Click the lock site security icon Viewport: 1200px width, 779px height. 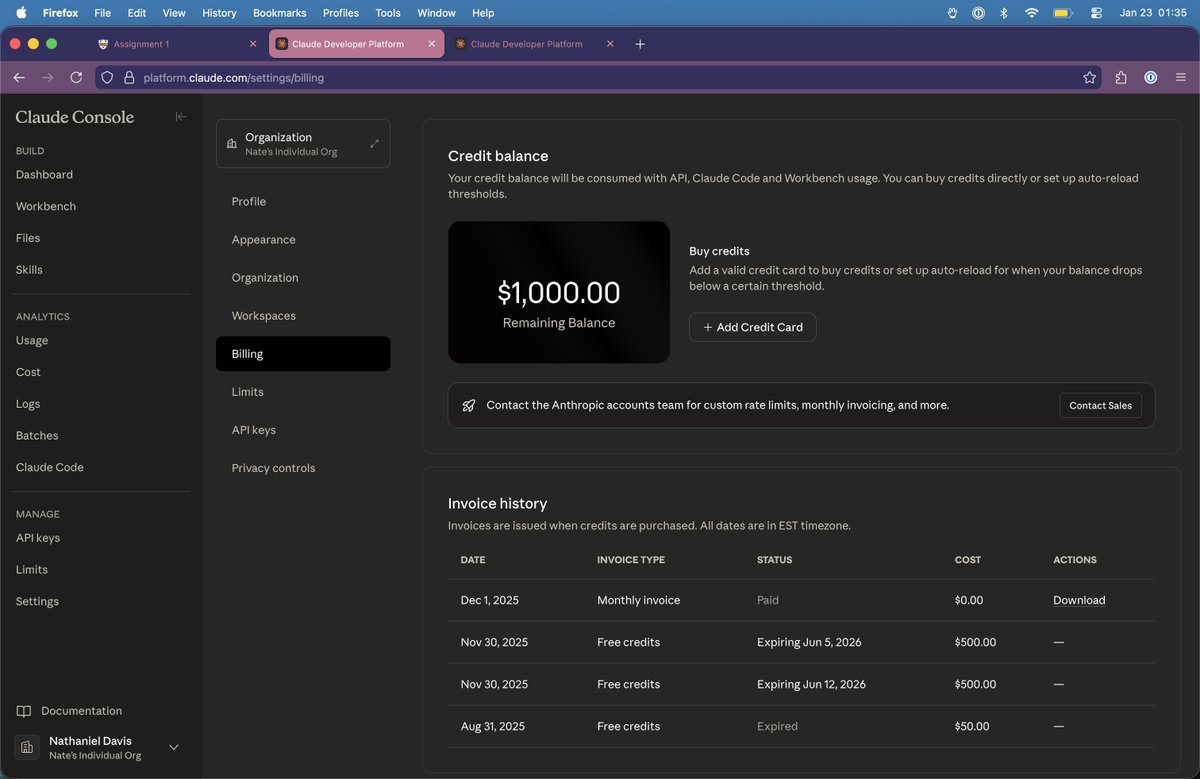coord(128,77)
